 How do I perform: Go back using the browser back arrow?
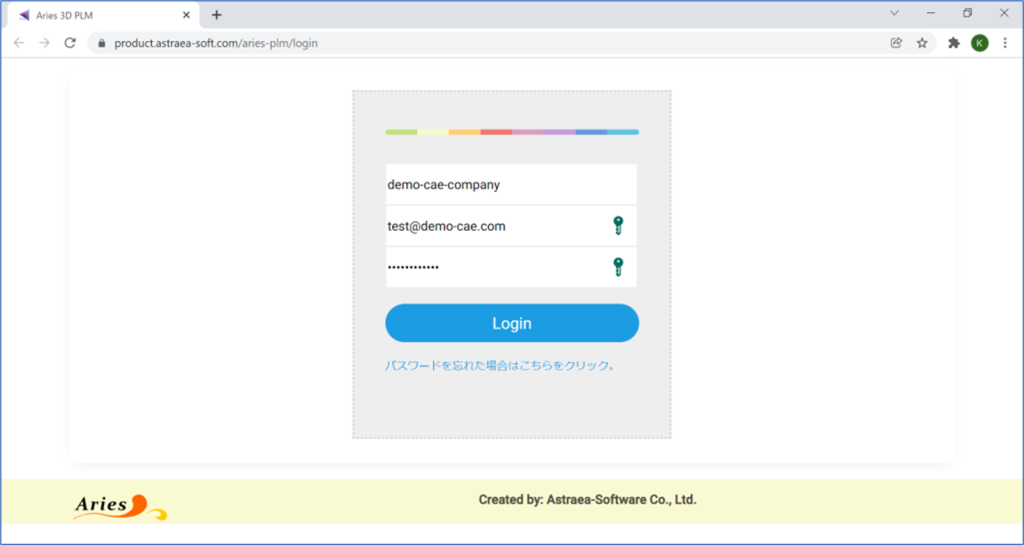[x=19, y=43]
